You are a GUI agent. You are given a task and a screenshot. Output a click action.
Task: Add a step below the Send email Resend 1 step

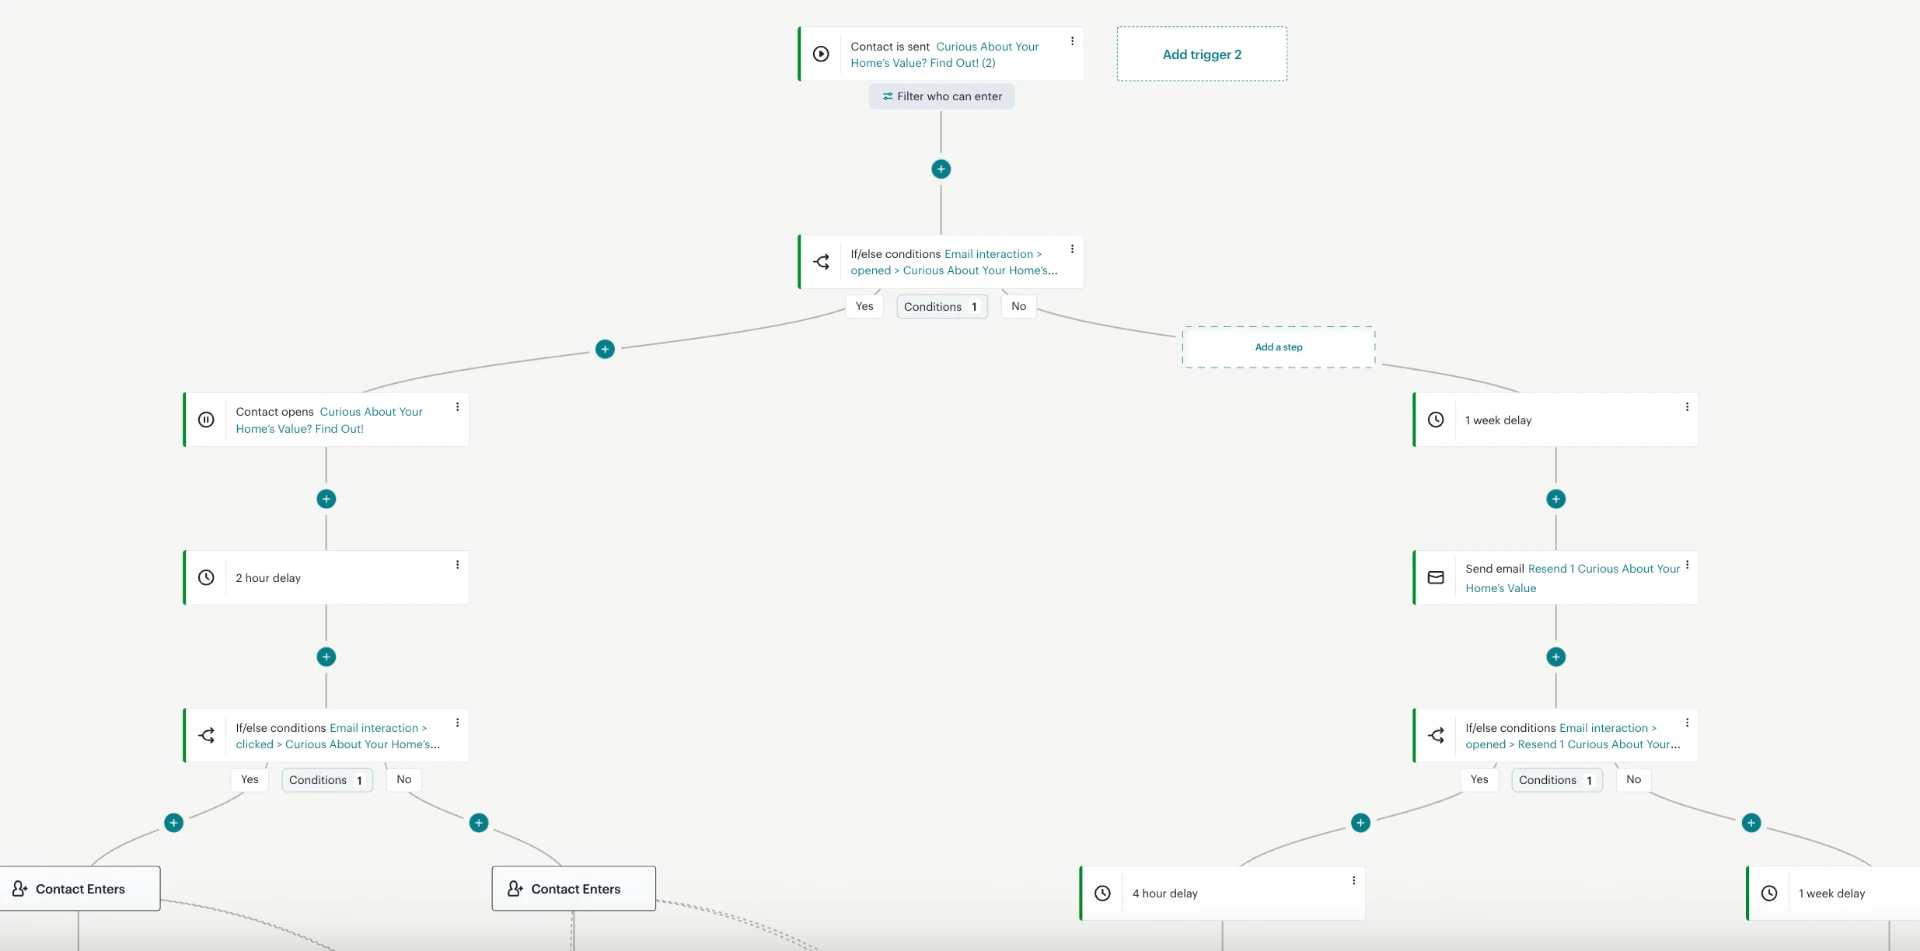click(x=1556, y=657)
